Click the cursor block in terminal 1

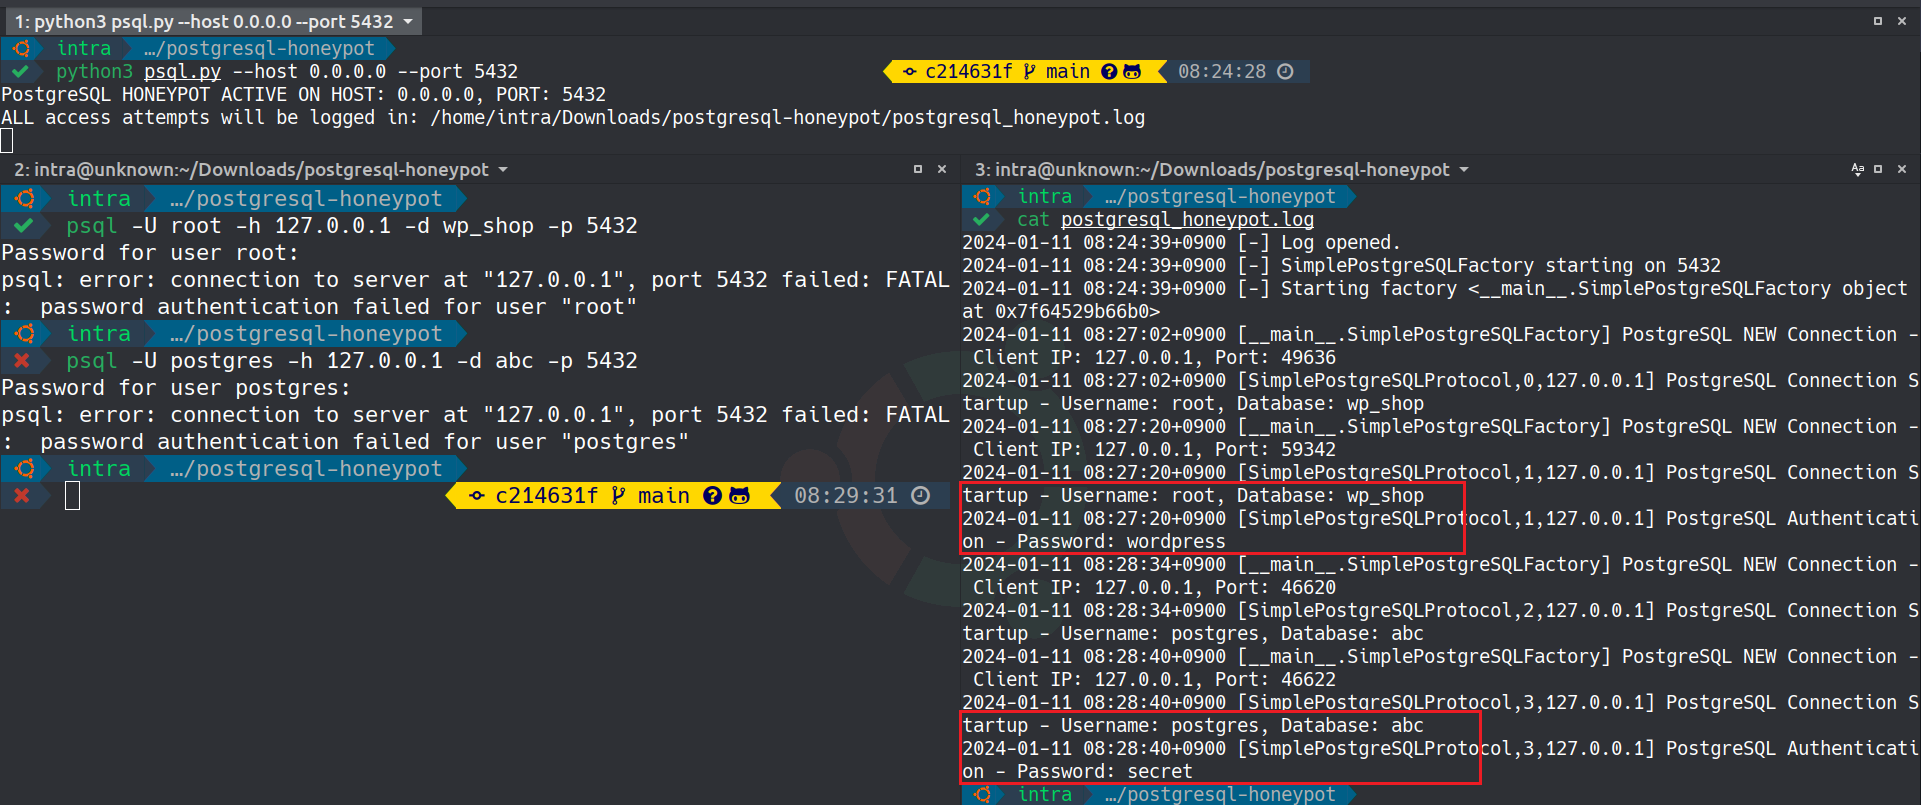7,141
